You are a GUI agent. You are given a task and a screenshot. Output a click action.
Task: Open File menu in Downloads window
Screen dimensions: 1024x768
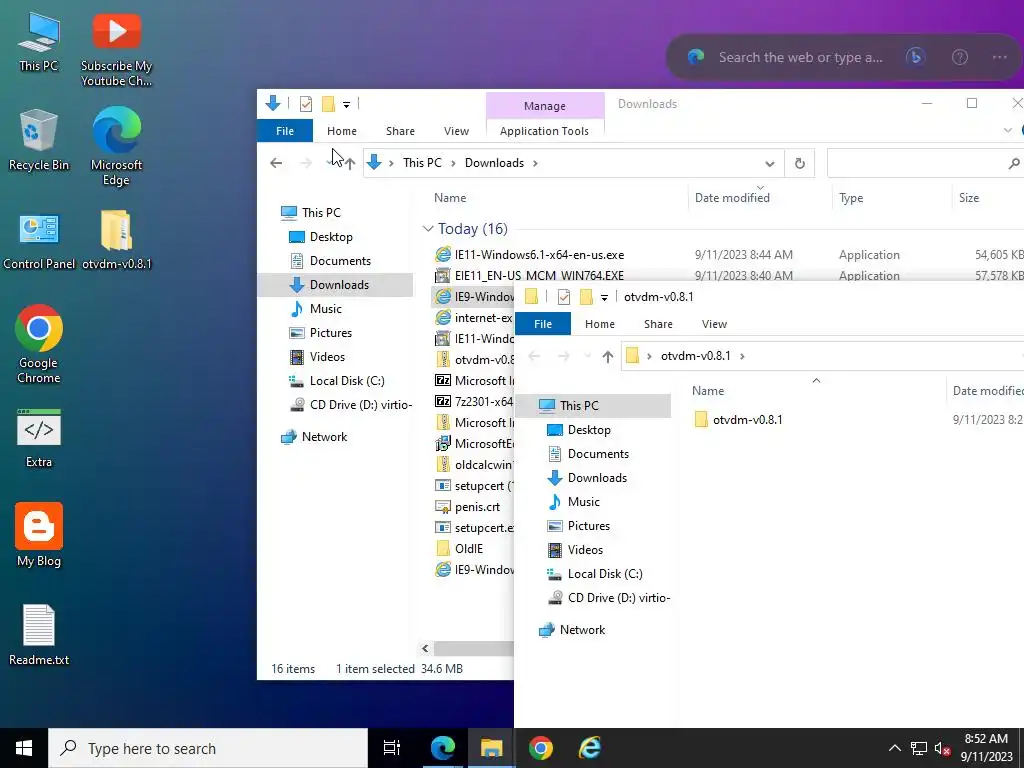click(285, 131)
